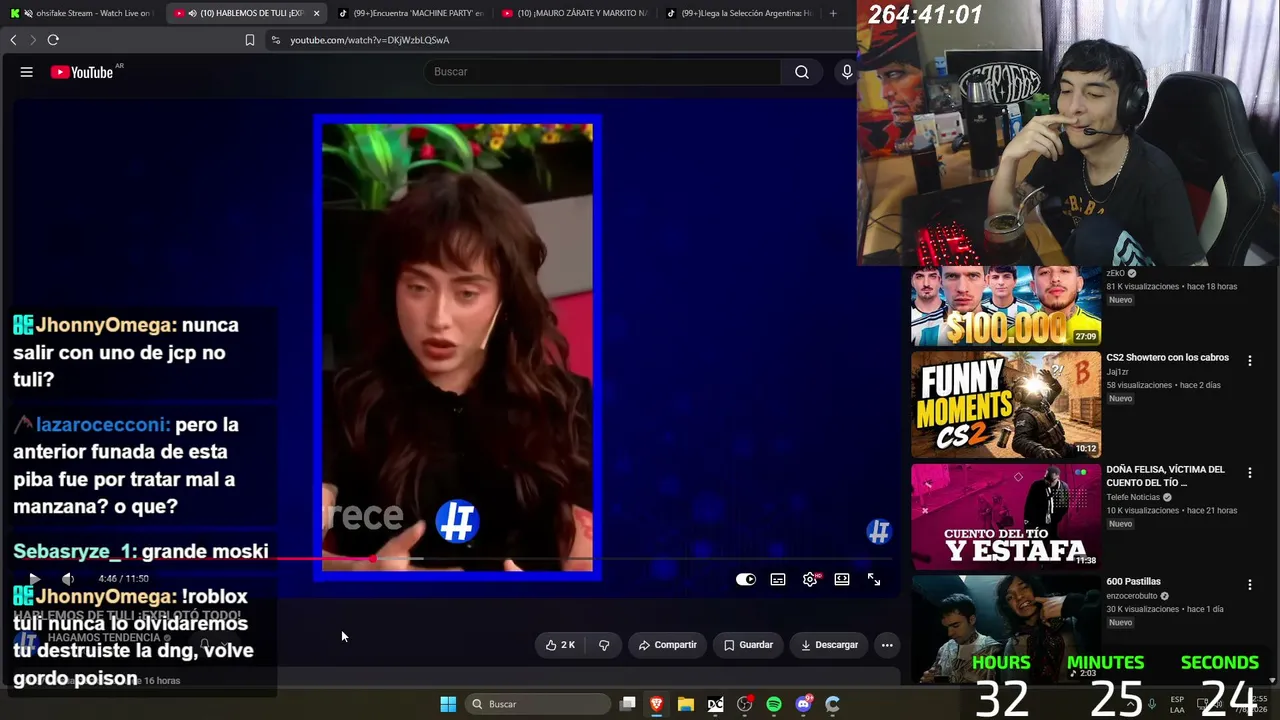This screenshot has height=720, width=1280.
Task: Open options for 600 Pastillas video
Action: [1249, 585]
